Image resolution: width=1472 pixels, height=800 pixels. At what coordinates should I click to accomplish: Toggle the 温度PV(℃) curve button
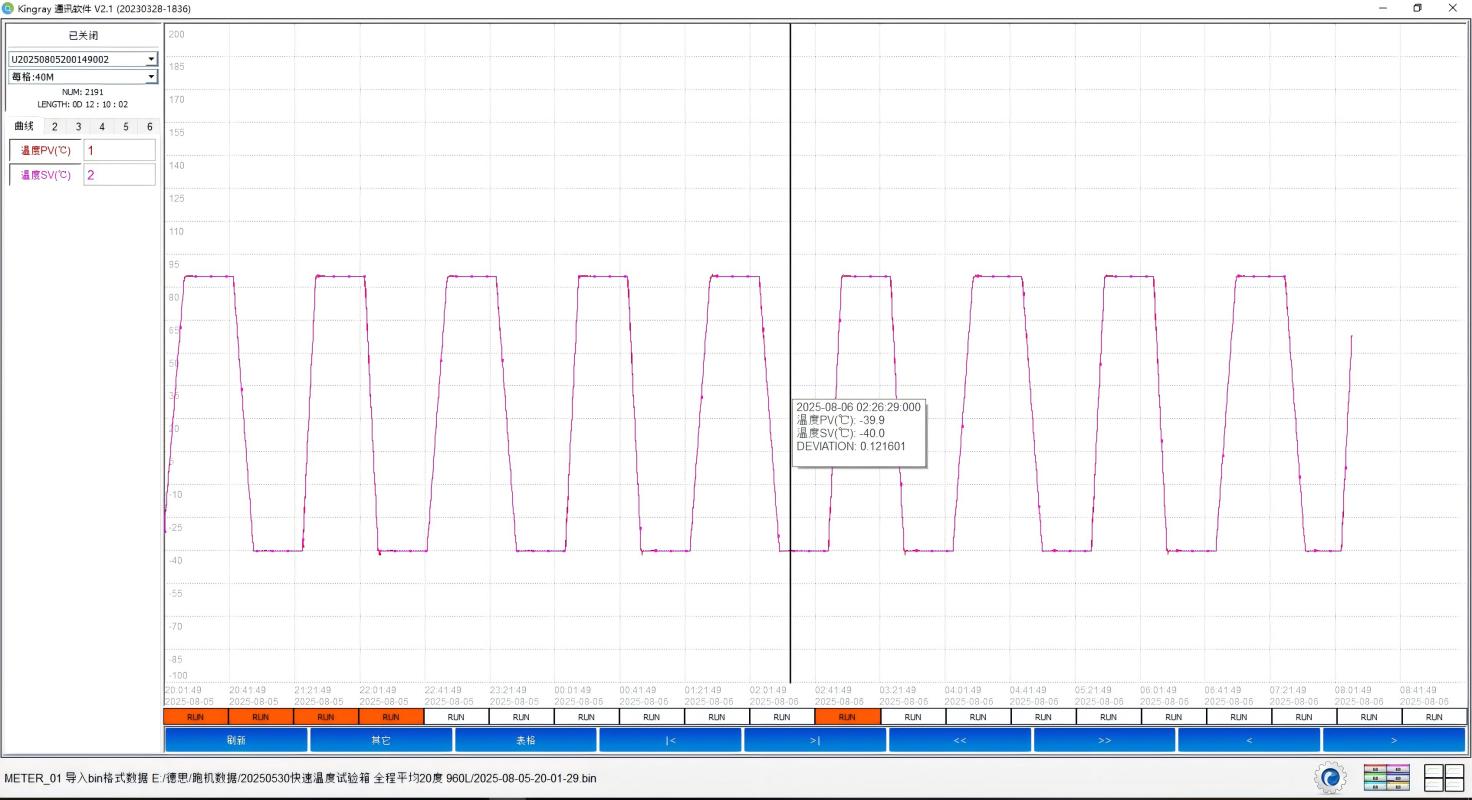pos(45,150)
